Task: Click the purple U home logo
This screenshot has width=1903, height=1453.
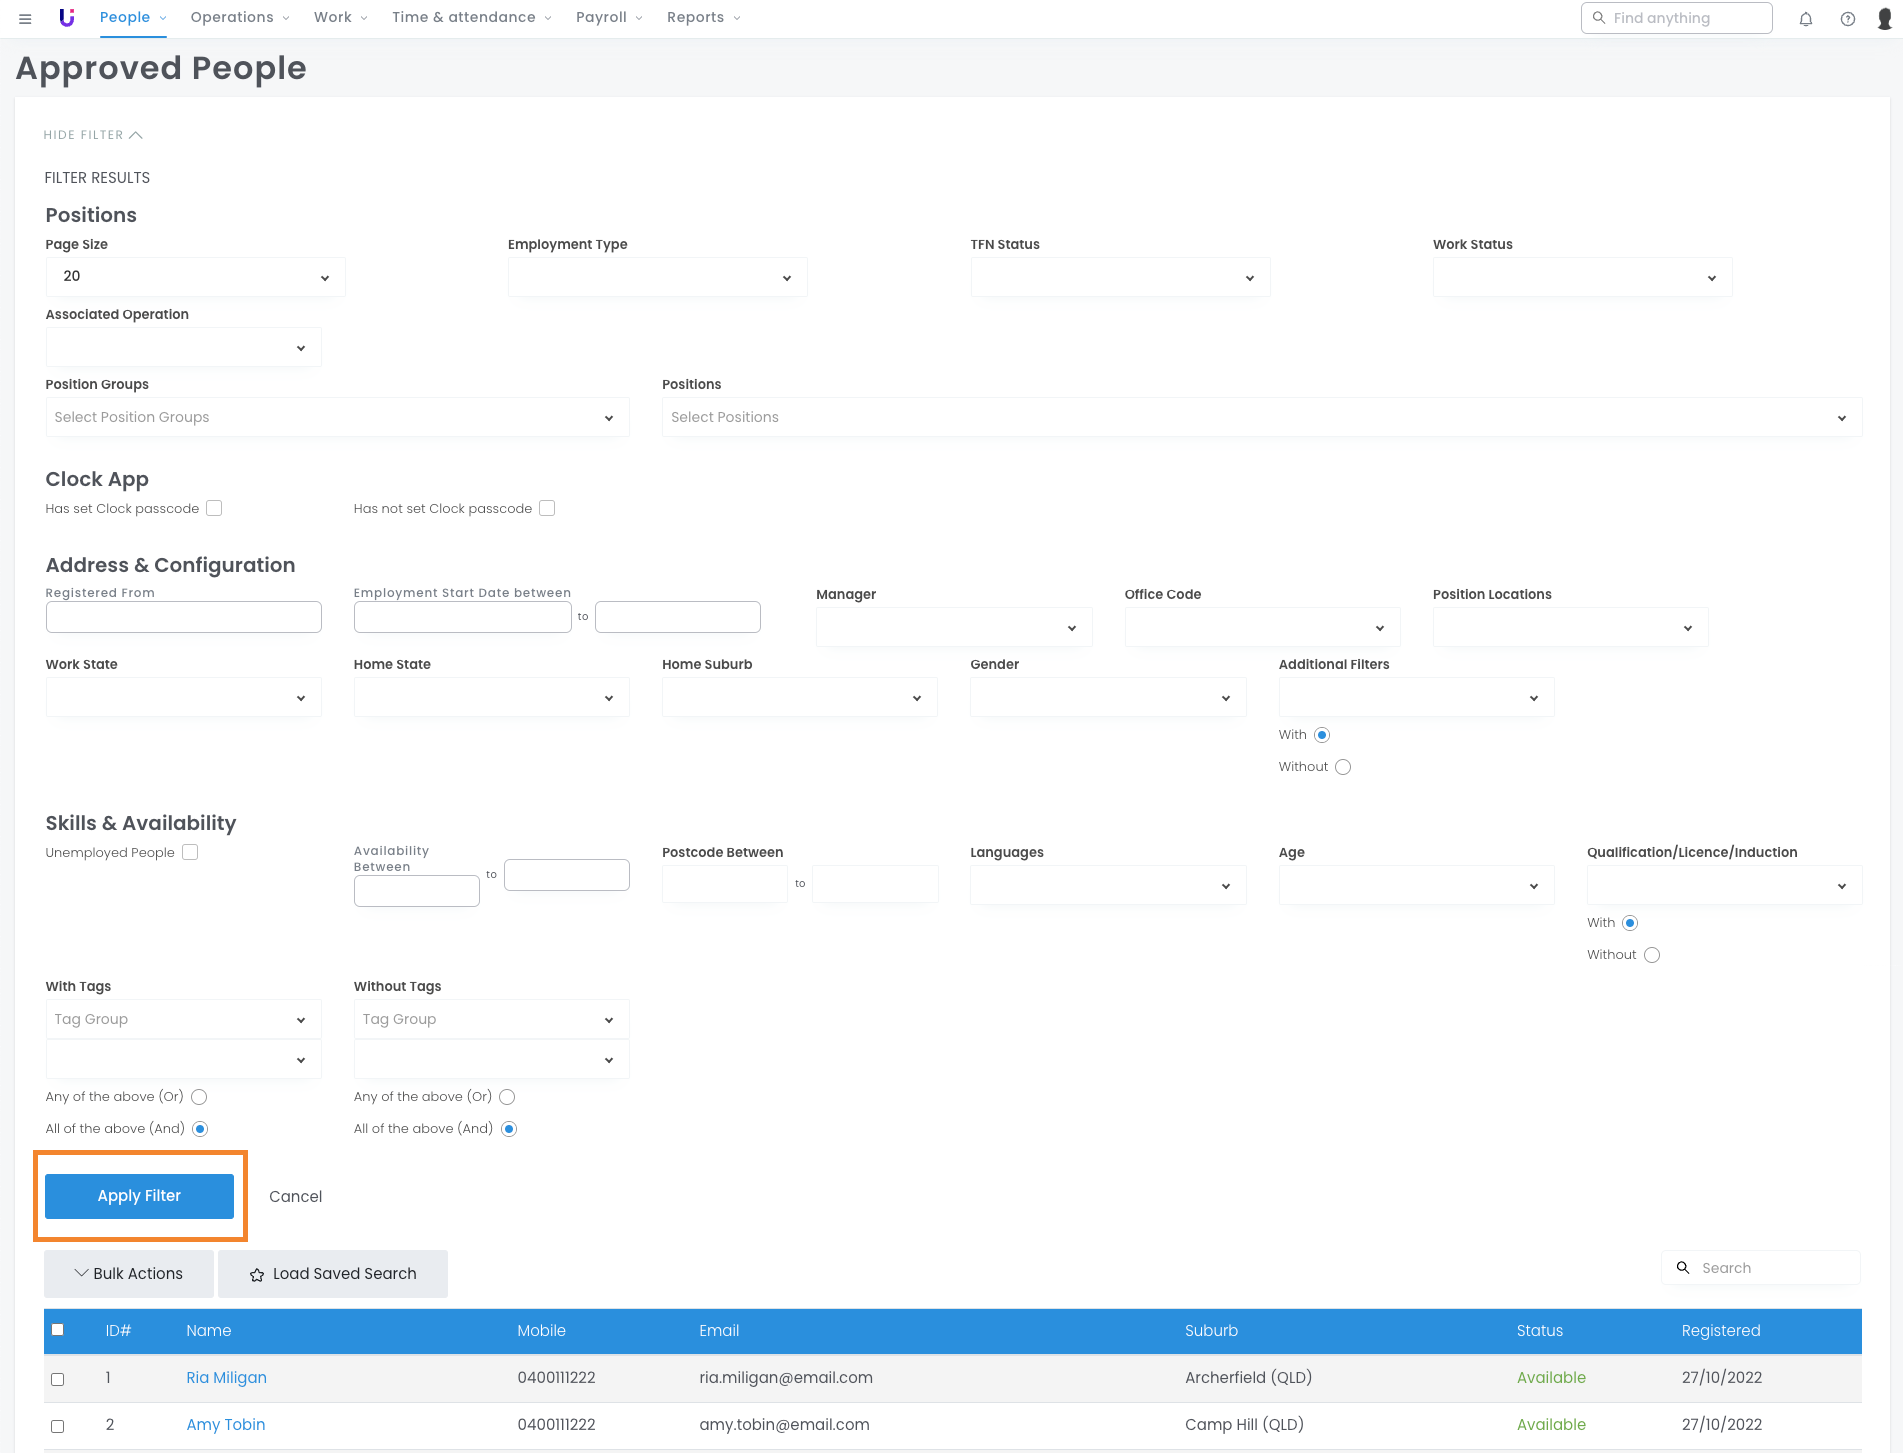Action: [x=67, y=18]
